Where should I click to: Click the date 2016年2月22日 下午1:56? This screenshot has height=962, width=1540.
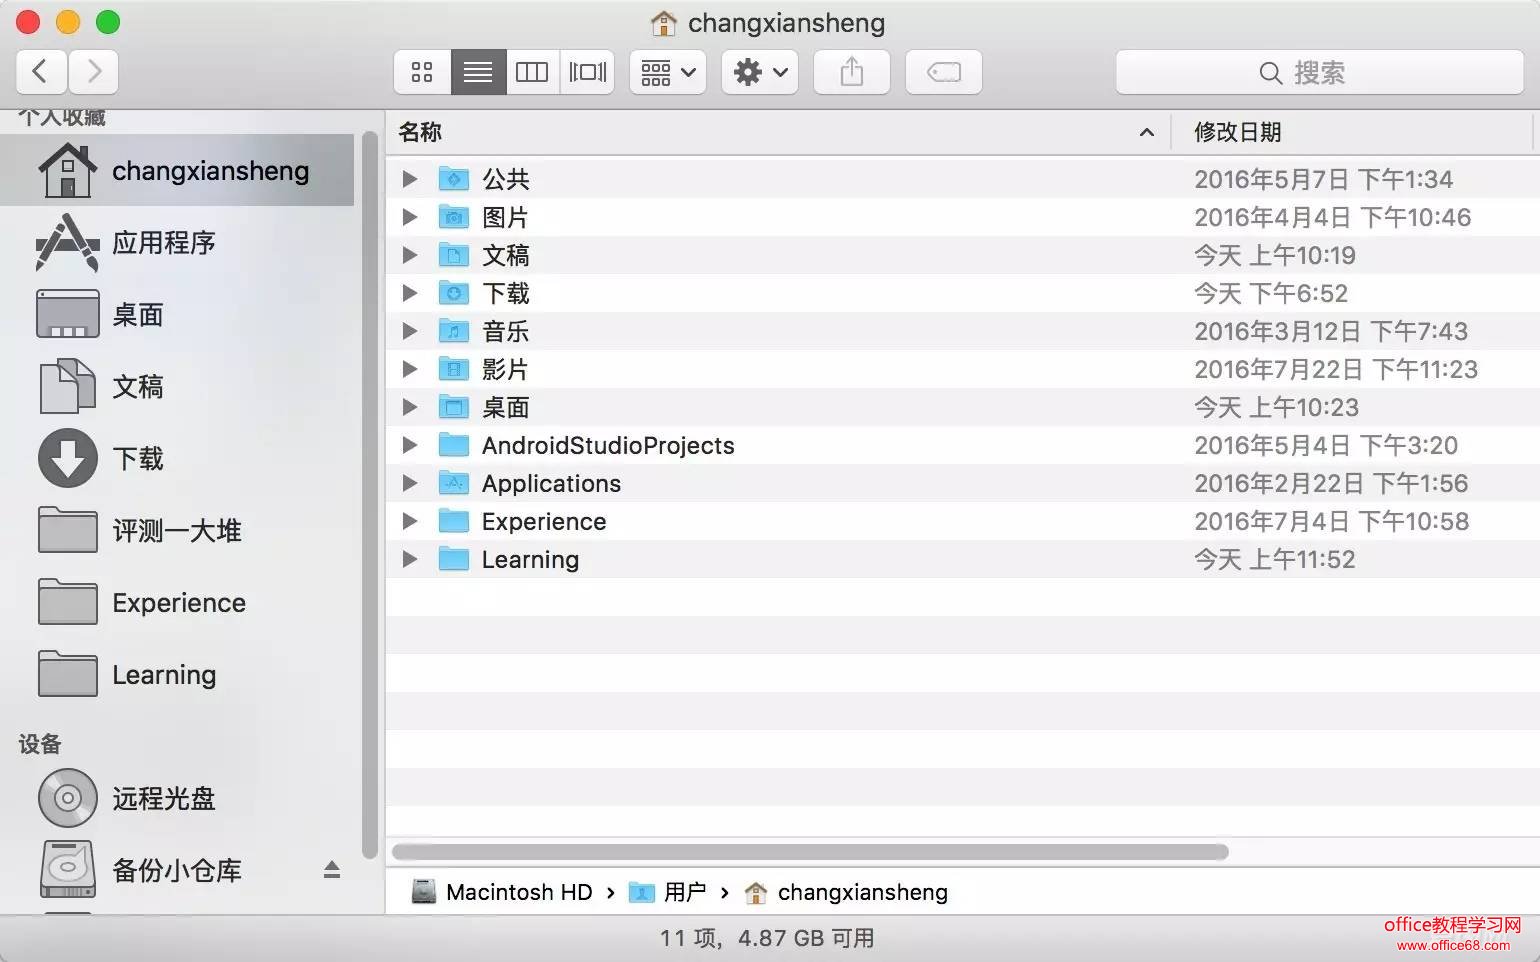pos(1331,483)
